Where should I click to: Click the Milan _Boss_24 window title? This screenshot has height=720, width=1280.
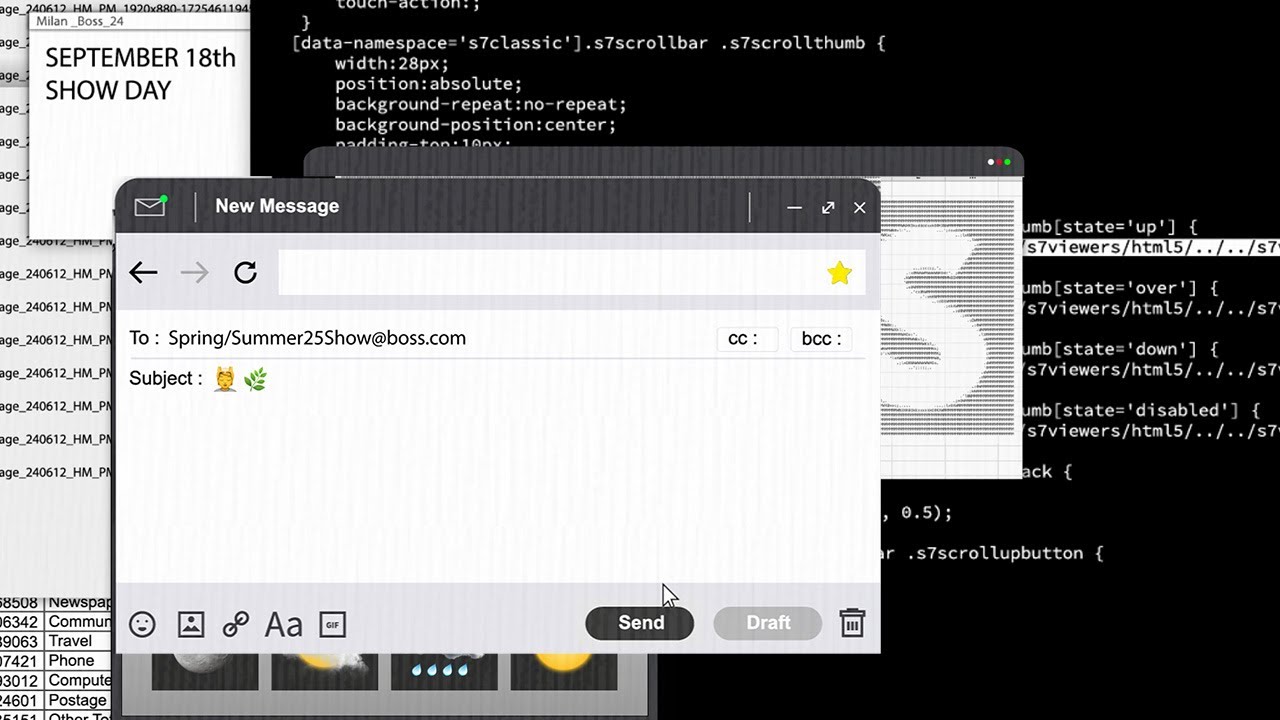click(x=80, y=21)
